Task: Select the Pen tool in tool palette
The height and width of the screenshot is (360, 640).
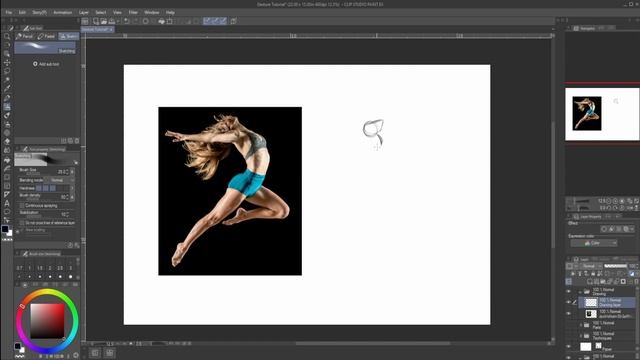Action: tap(7, 98)
